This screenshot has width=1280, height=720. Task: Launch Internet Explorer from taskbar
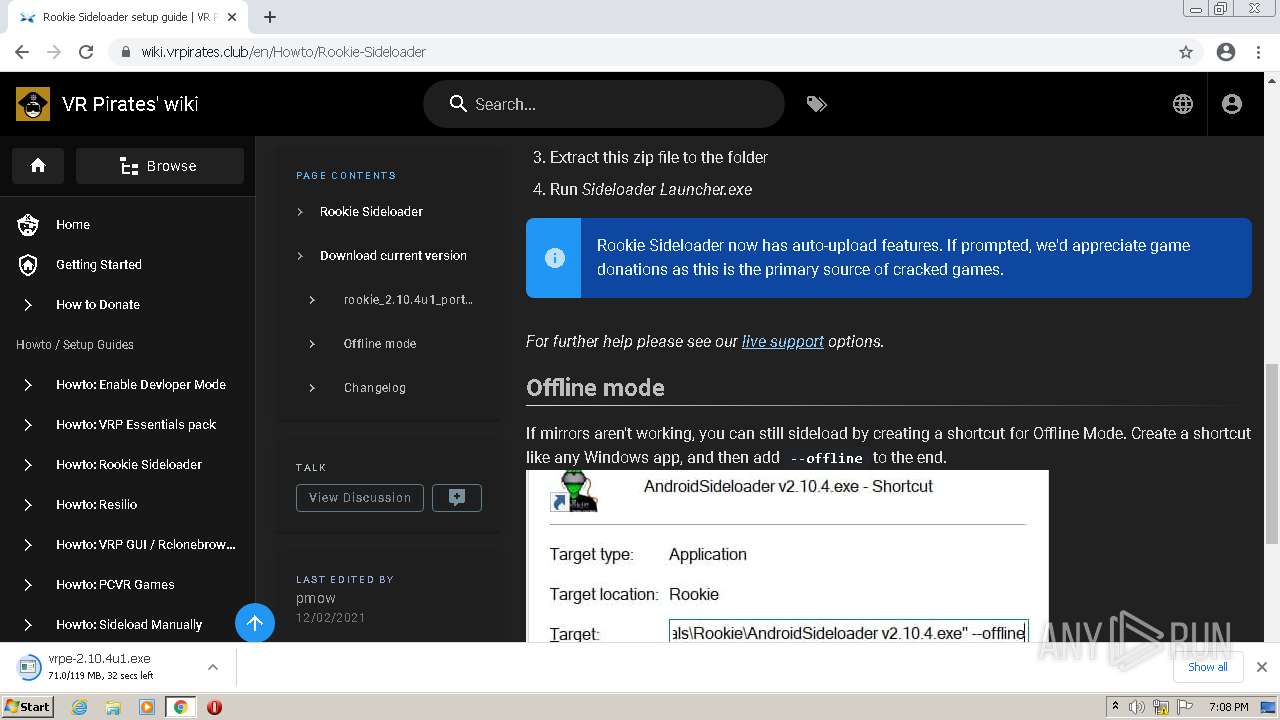[80, 707]
